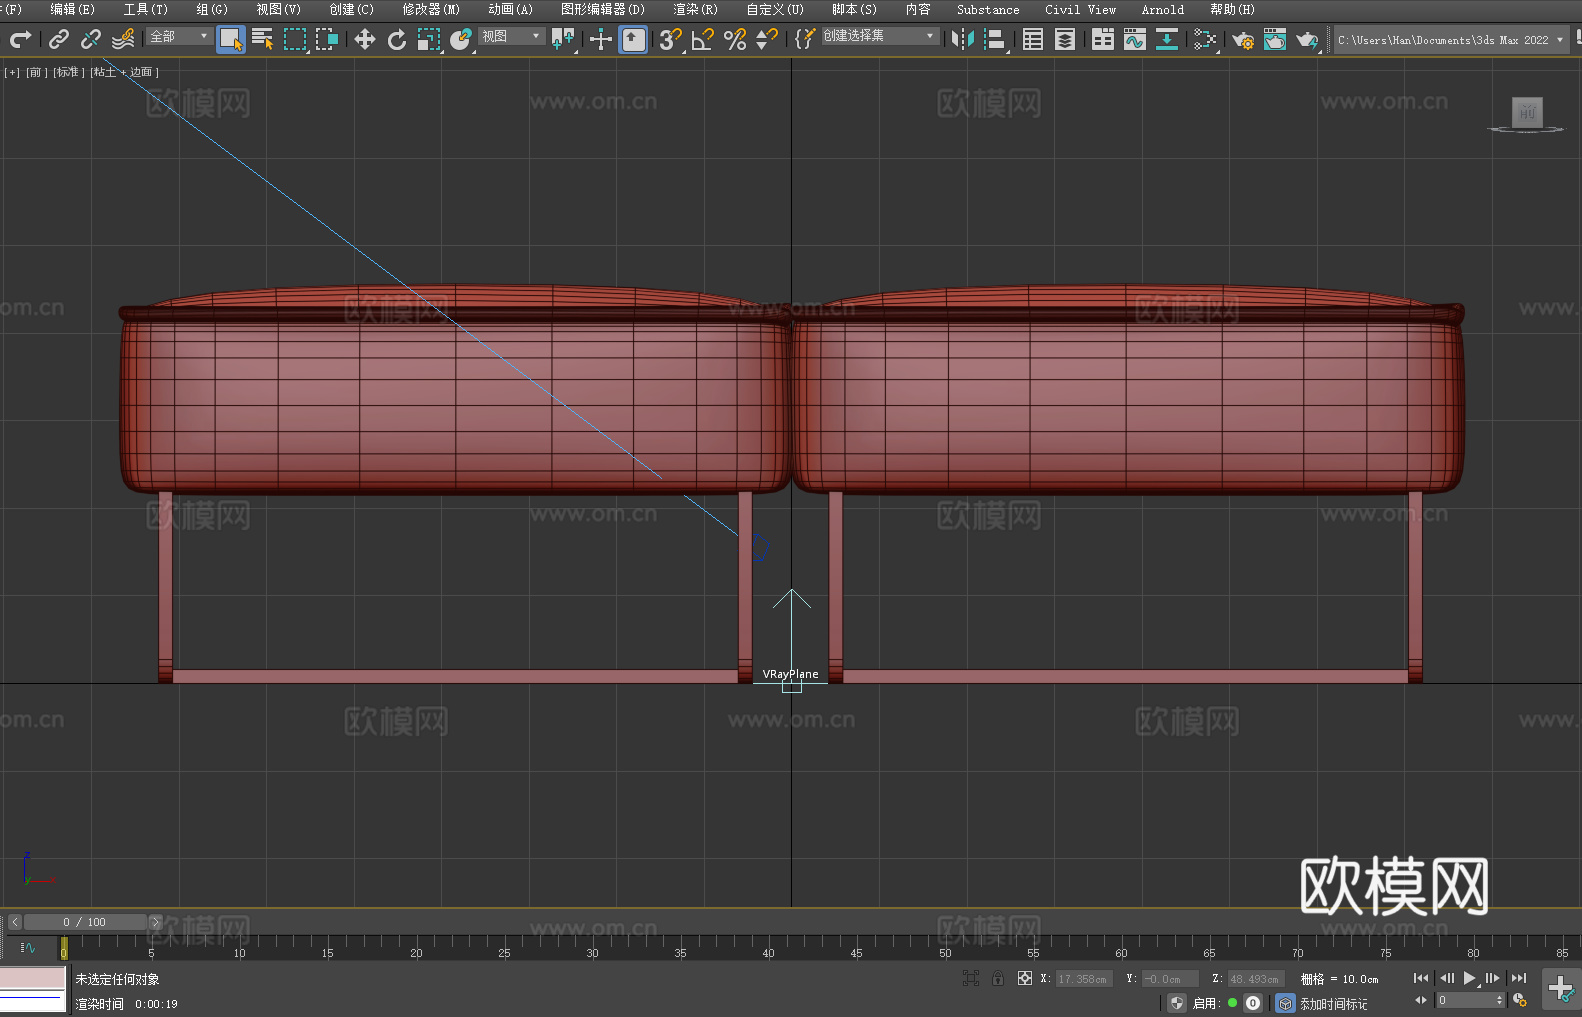Click the Go to End playback button
Viewport: 1582px width, 1017px height.
[x=1519, y=978]
